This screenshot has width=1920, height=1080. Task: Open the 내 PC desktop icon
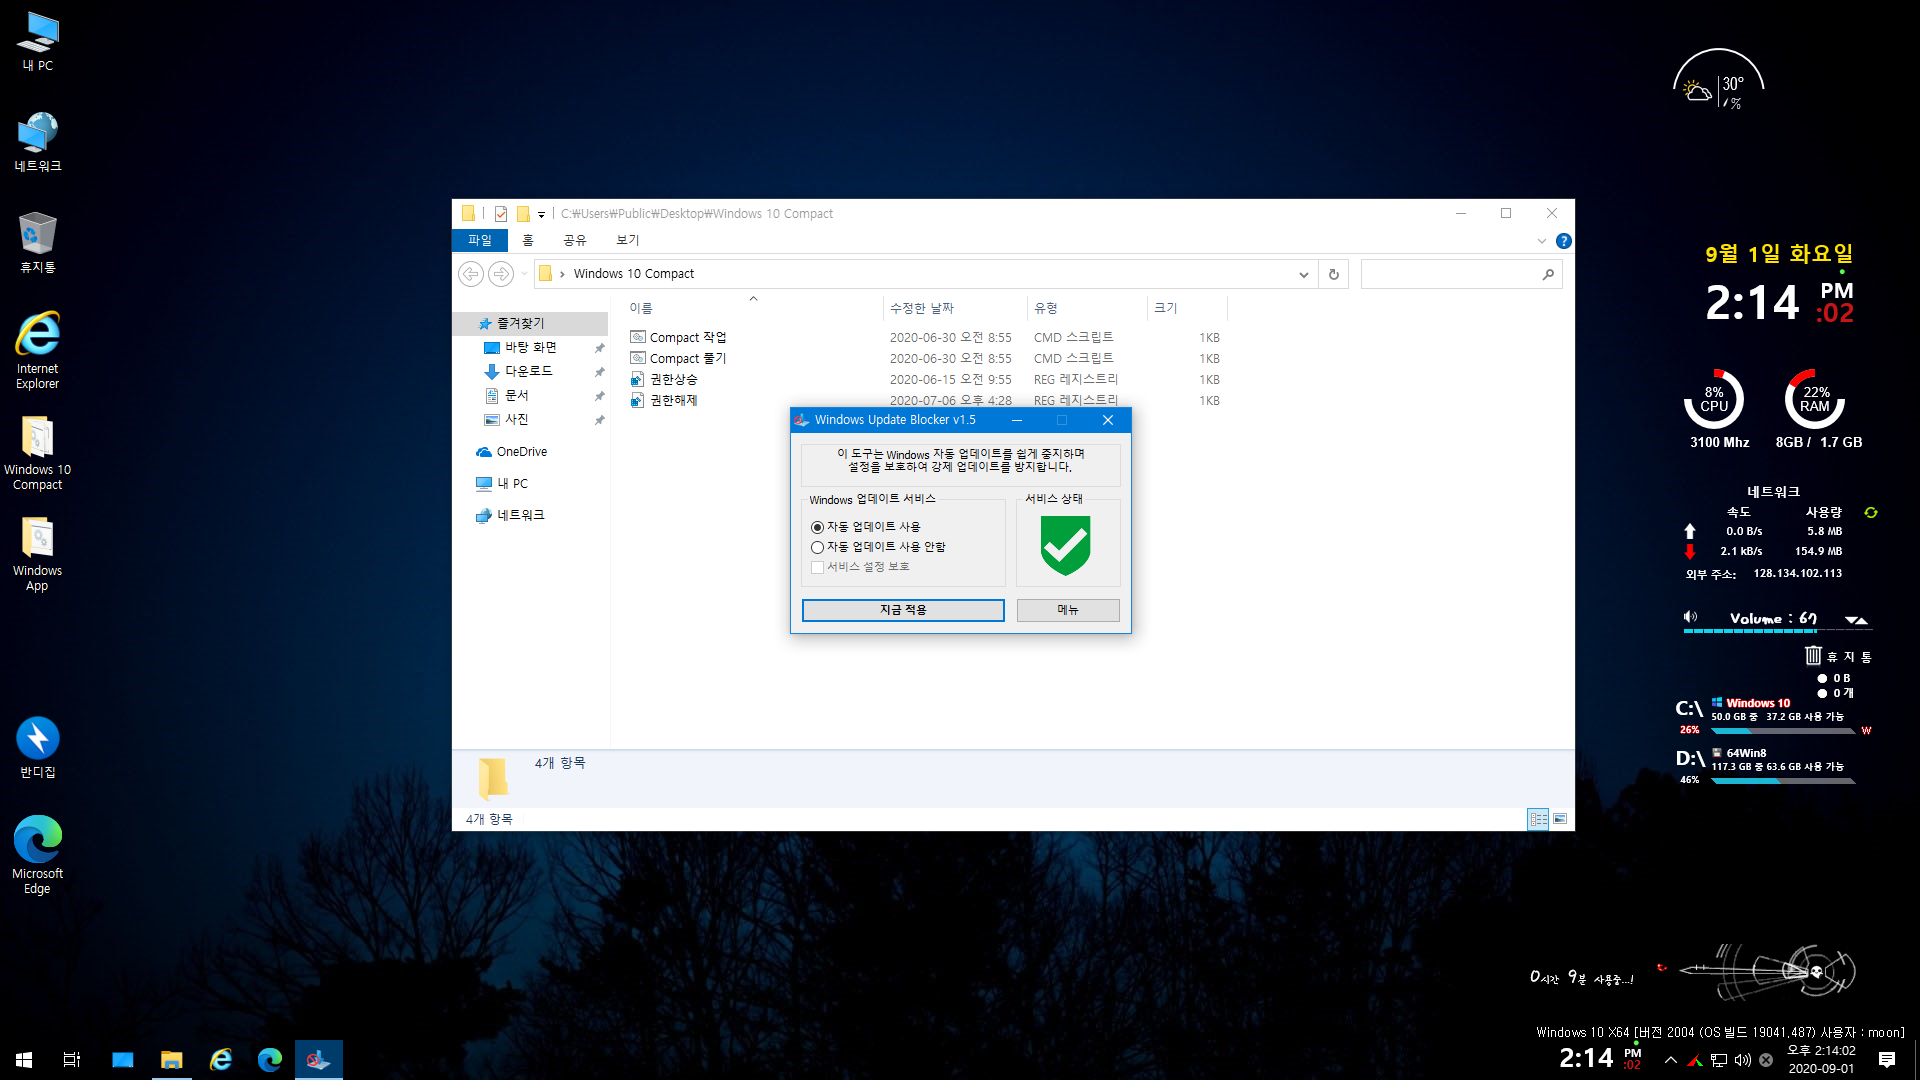point(38,41)
